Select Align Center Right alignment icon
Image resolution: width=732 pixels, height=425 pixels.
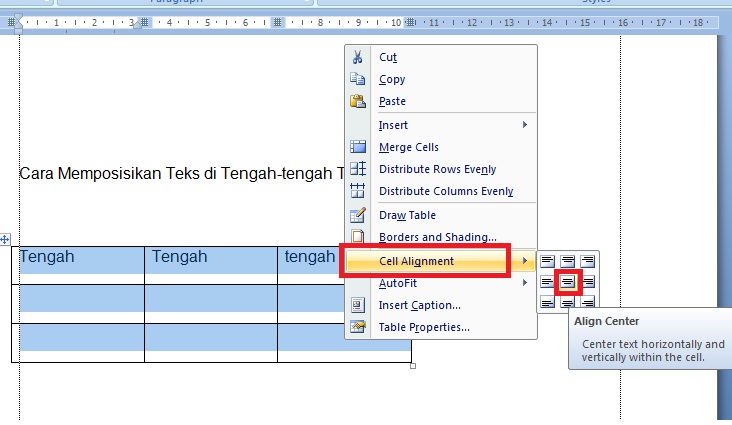tap(588, 282)
